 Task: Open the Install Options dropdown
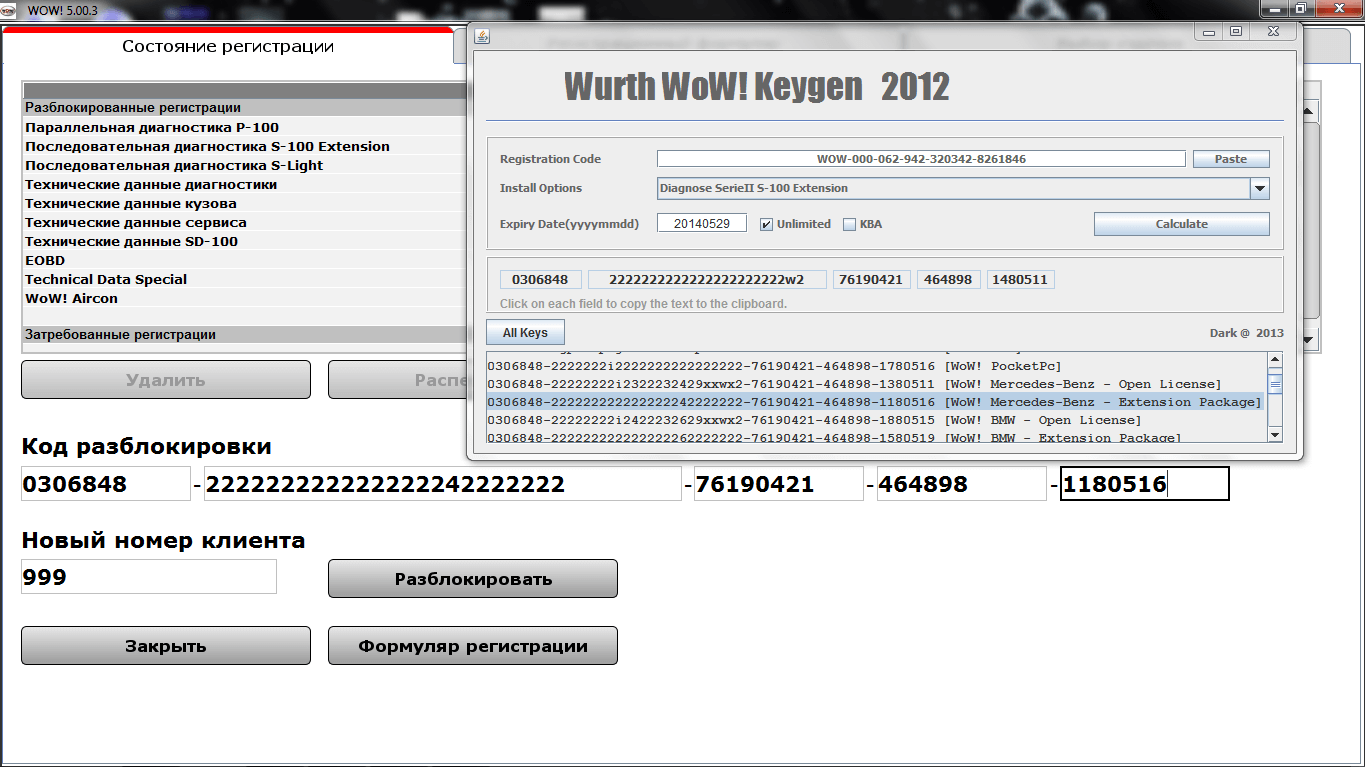tap(1259, 189)
